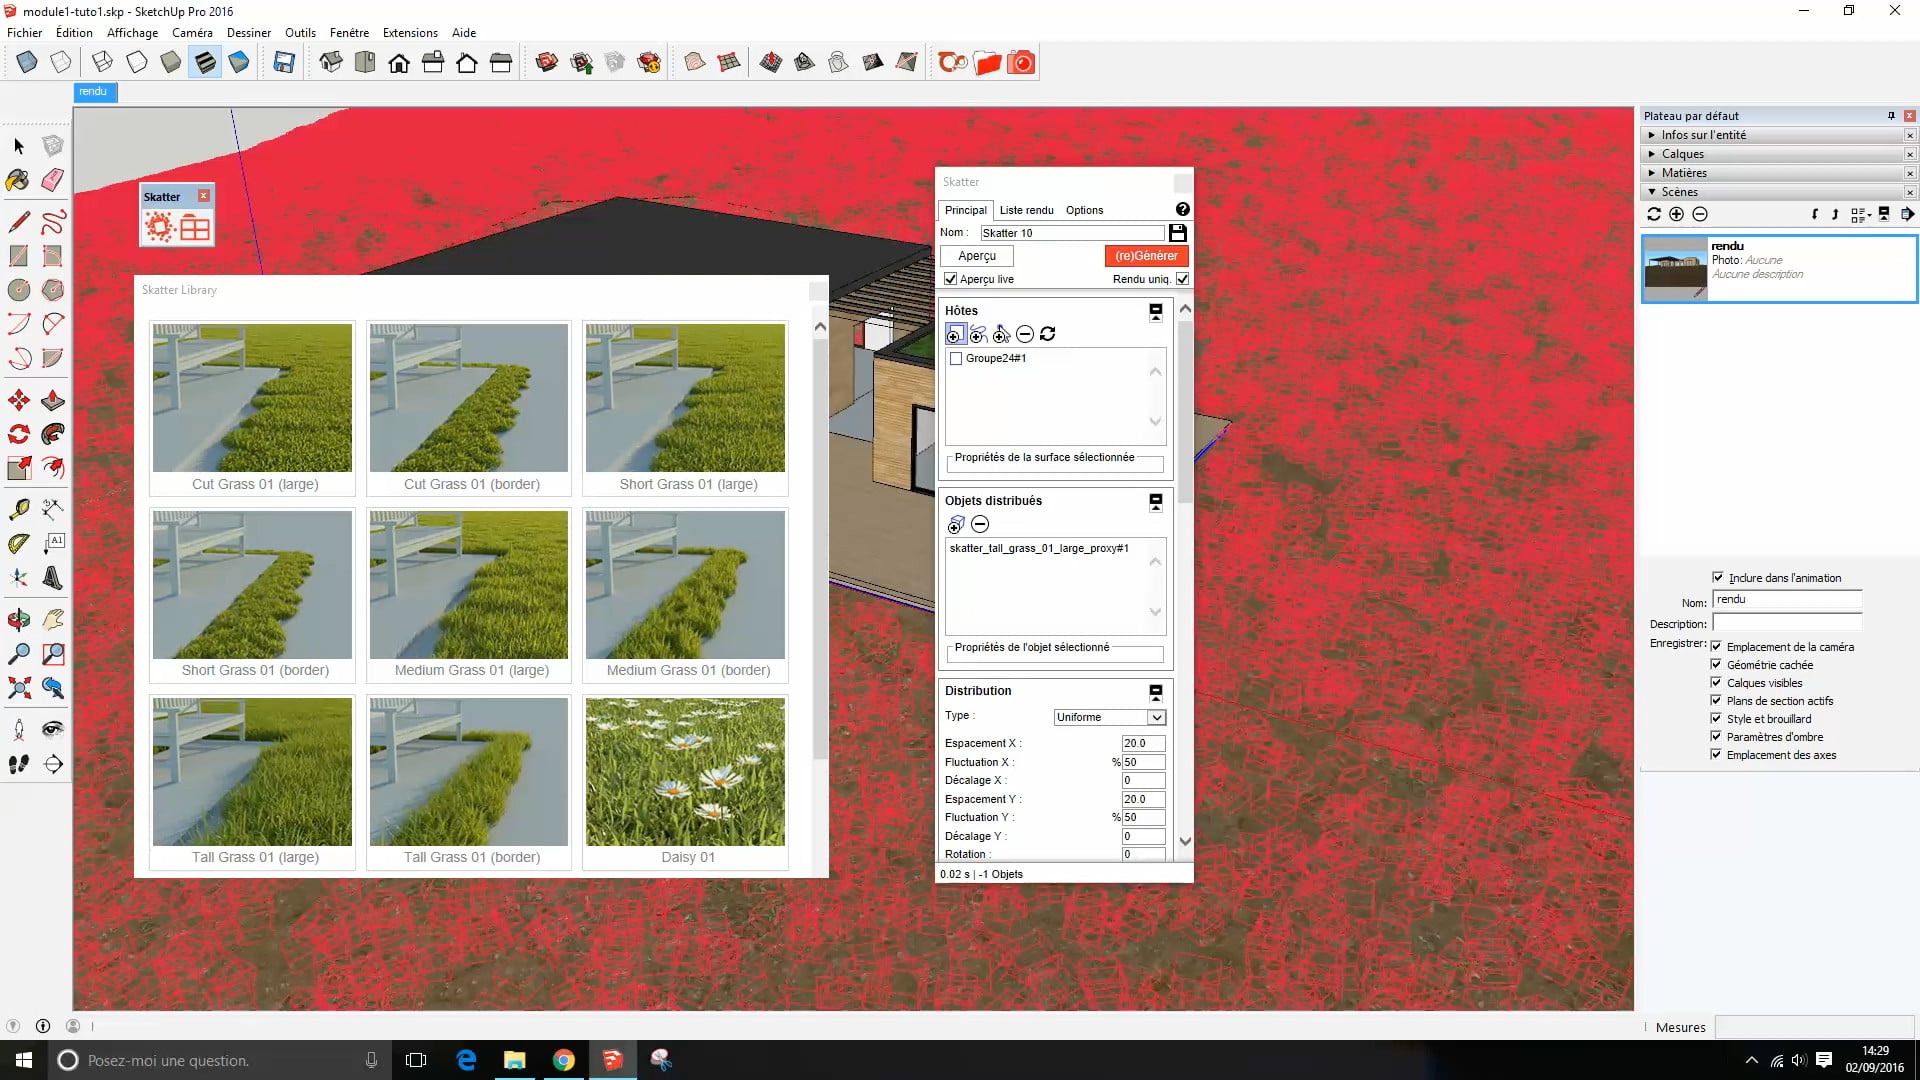
Task: Click the (re)Générer button
Action: 1146,256
